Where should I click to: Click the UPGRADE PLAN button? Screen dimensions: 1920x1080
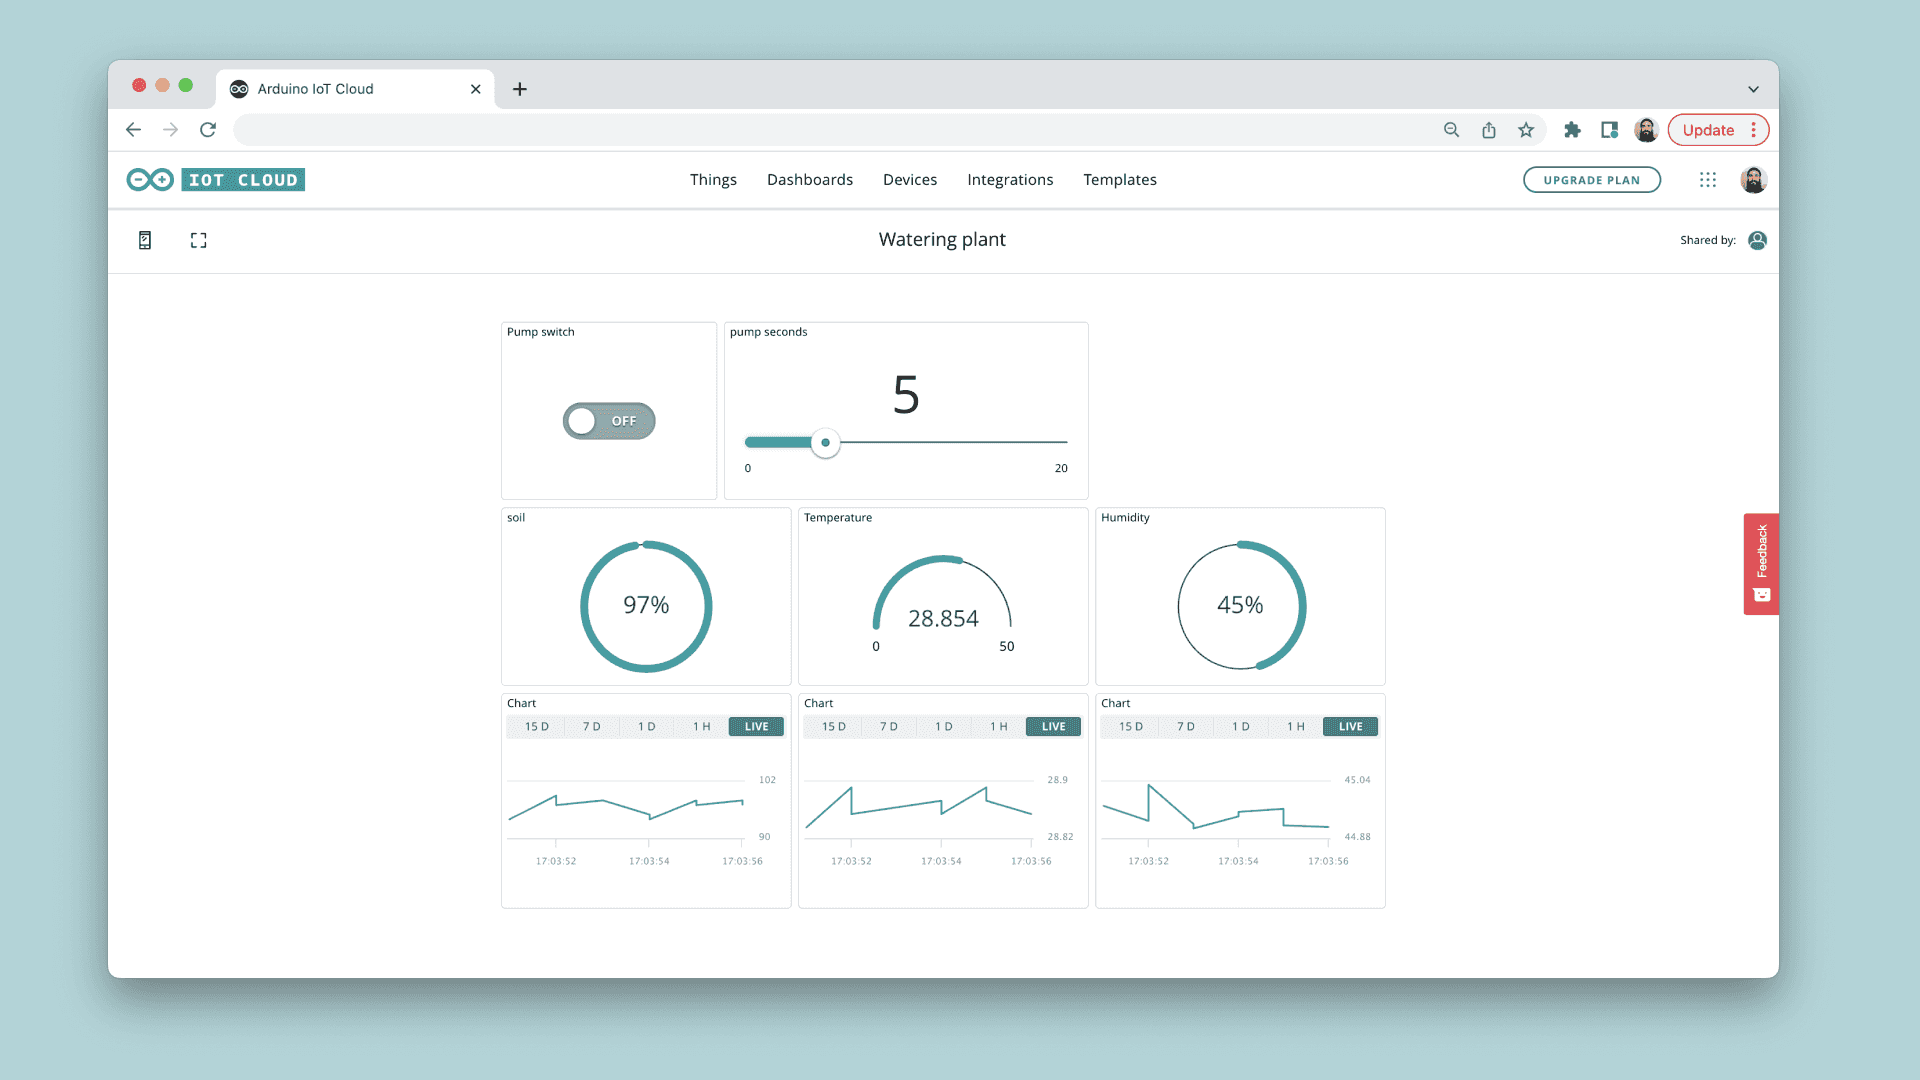coord(1591,180)
